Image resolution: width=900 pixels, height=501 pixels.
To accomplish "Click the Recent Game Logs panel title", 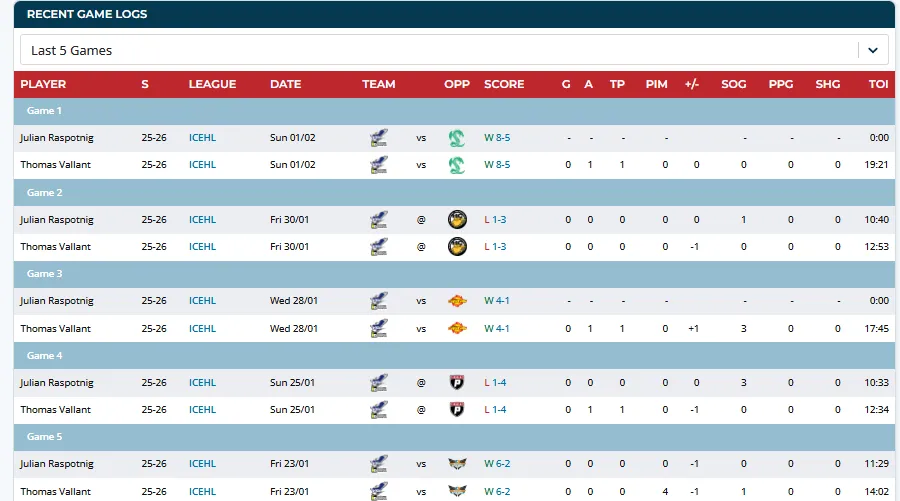I will [x=87, y=14].
